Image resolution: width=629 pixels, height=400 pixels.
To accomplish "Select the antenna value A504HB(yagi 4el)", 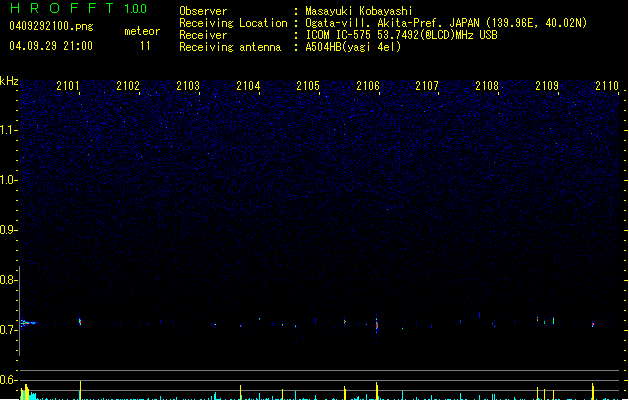I will click(x=353, y=47).
